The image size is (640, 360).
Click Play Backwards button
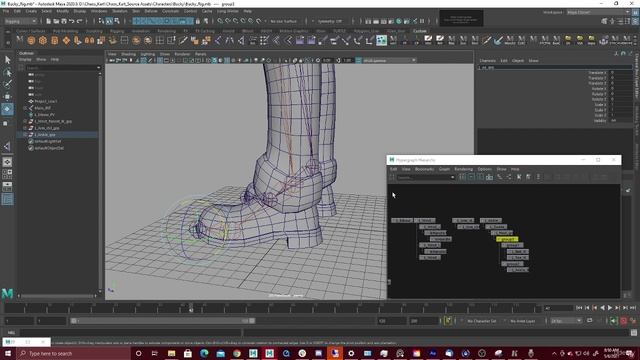pyautogui.click(x=602, y=308)
